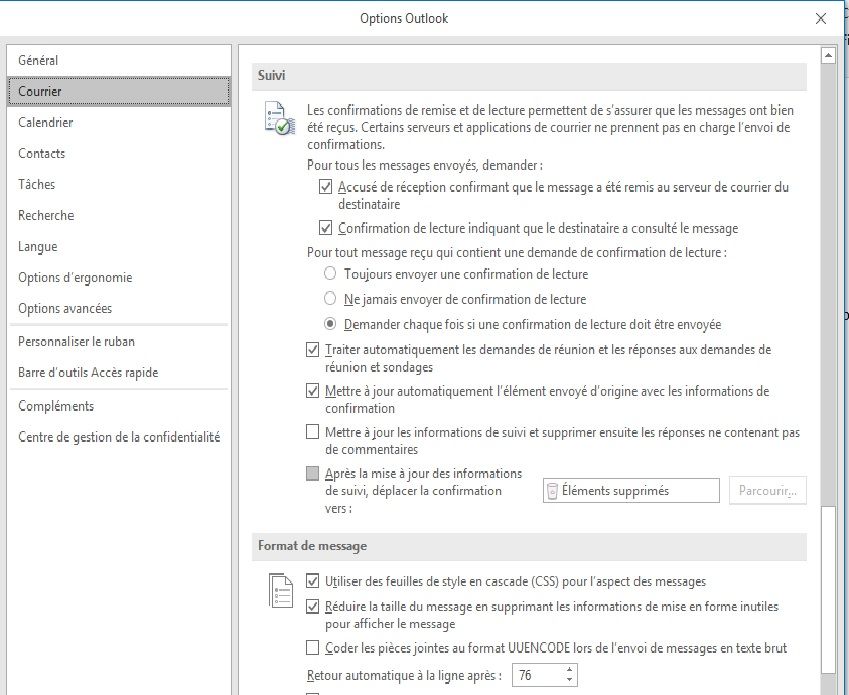Open the Général options category
This screenshot has width=849, height=695.
[119, 60]
